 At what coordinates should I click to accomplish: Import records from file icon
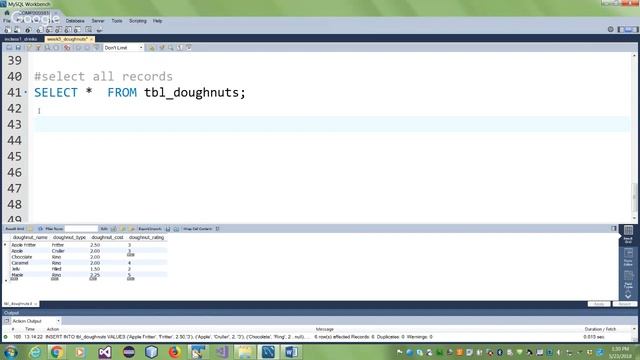(176, 229)
